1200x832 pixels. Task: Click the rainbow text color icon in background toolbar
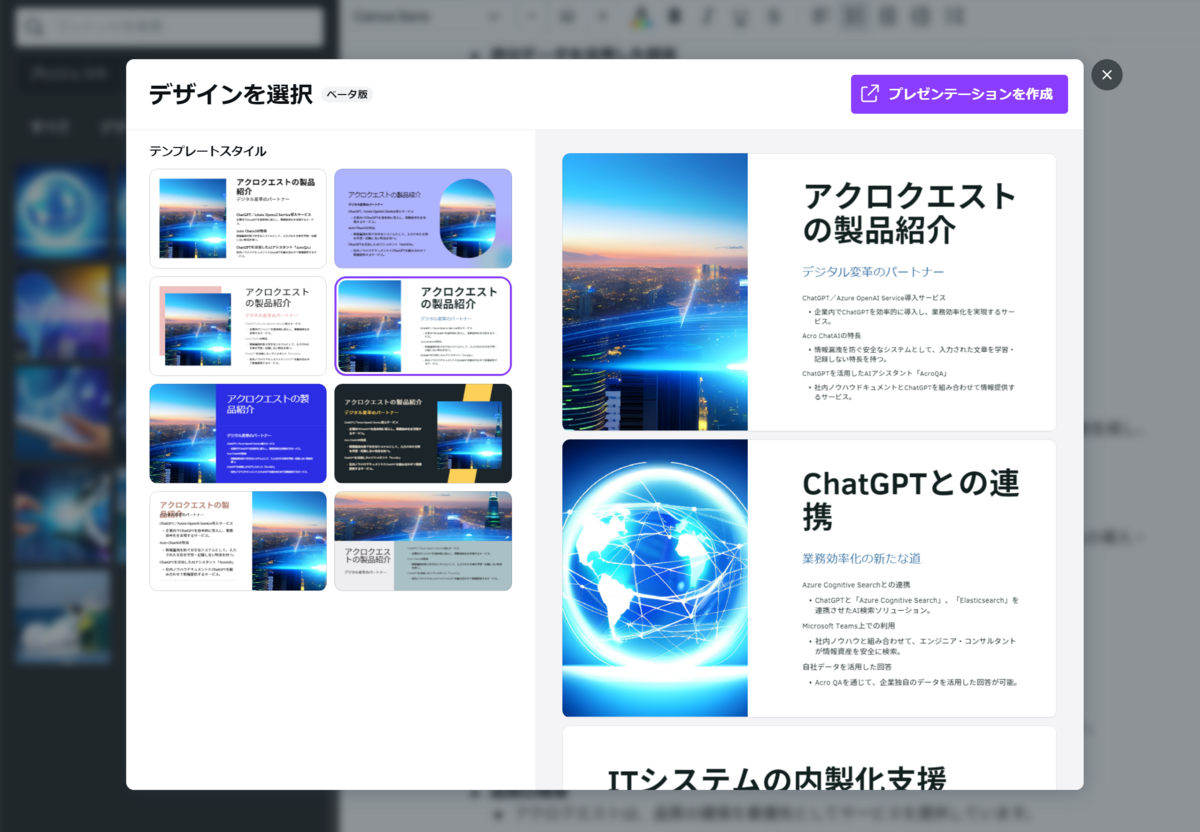(641, 17)
